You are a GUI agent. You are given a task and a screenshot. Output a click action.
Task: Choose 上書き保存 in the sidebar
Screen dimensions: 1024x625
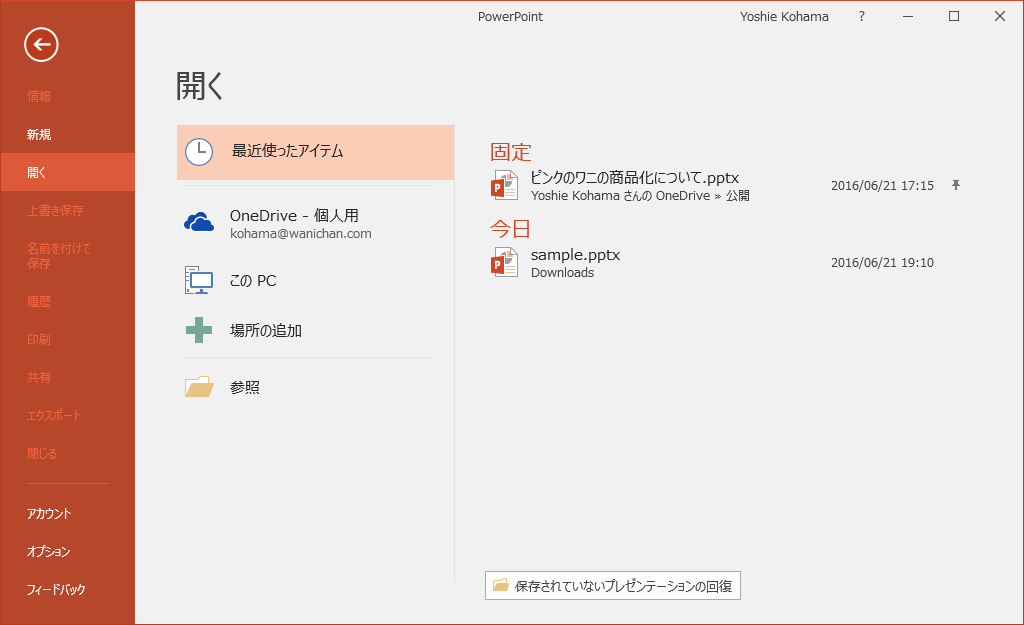click(55, 210)
